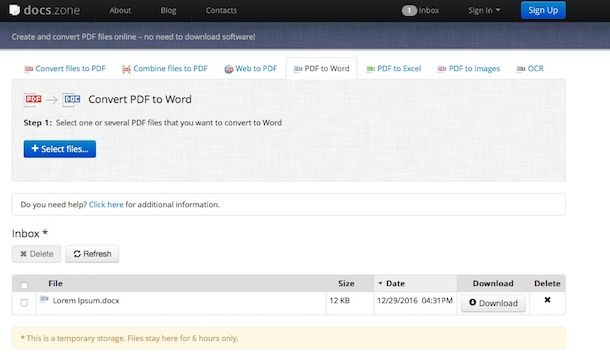Click the docs.zone site name
Screen dimensions: 610x364
52,10
